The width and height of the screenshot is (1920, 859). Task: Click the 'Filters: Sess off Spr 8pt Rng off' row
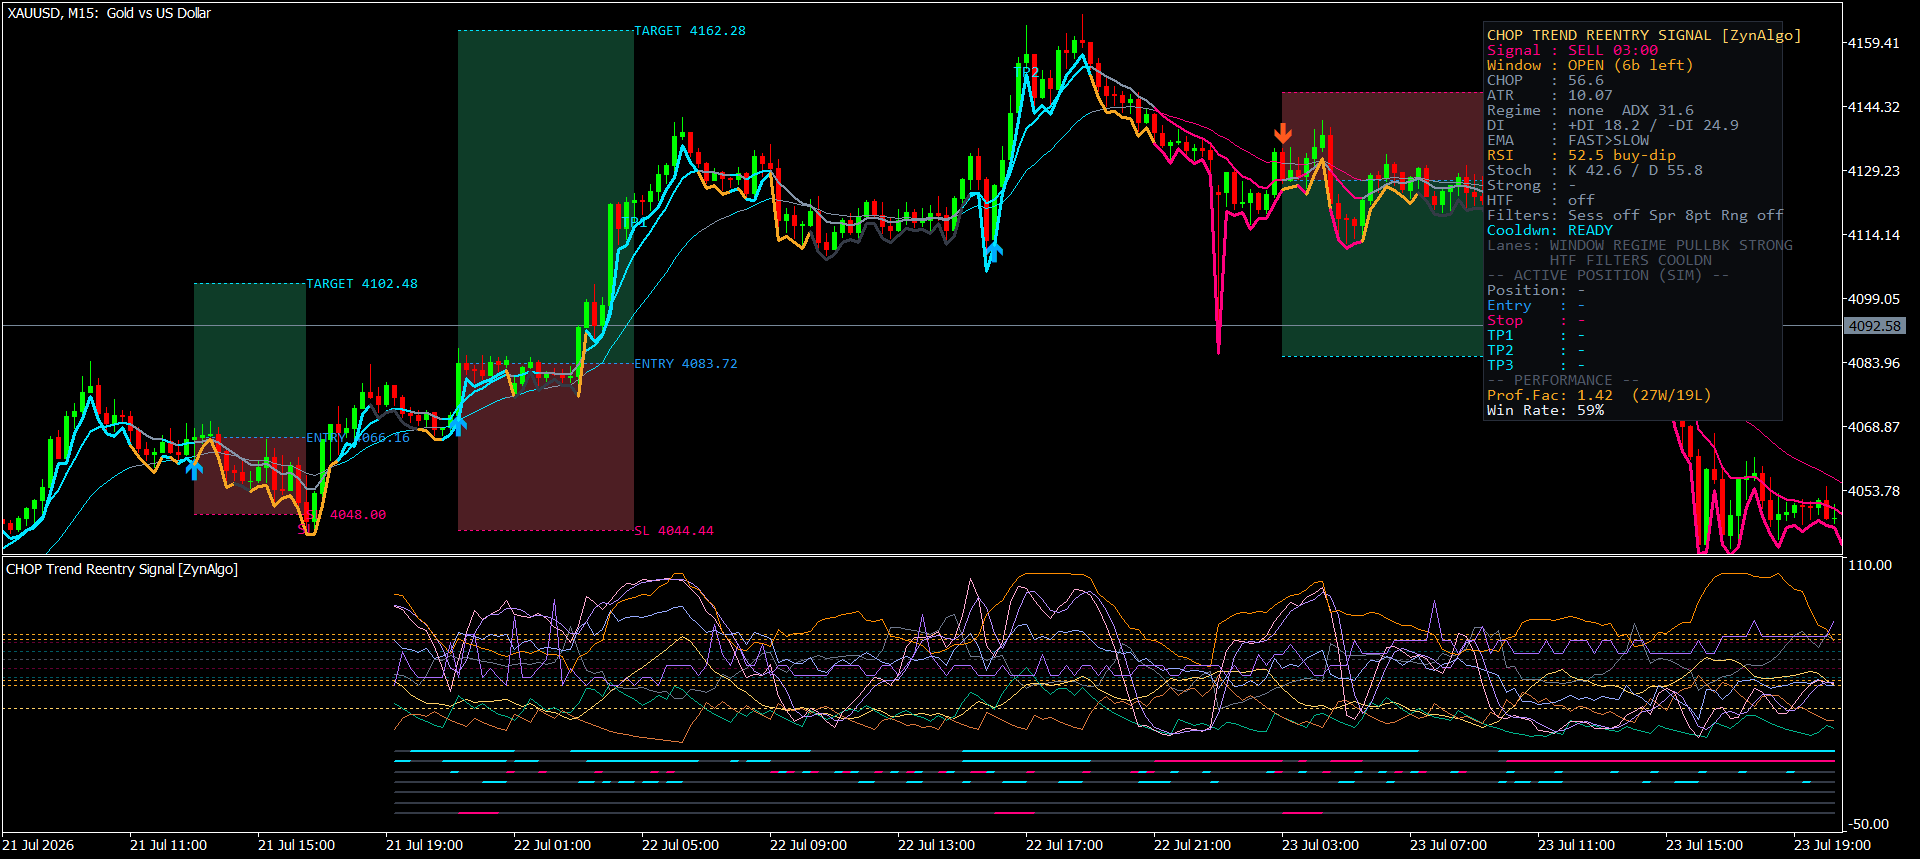click(1635, 215)
